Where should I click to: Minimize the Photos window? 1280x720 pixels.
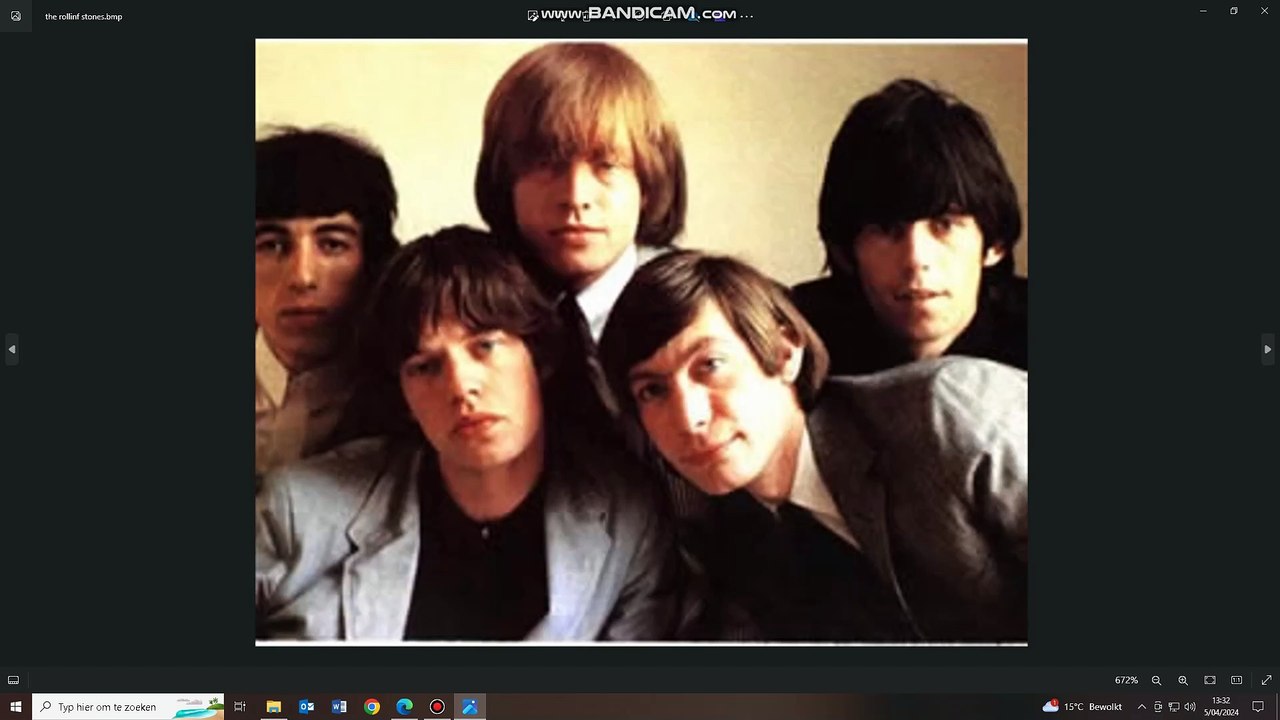coord(1203,11)
